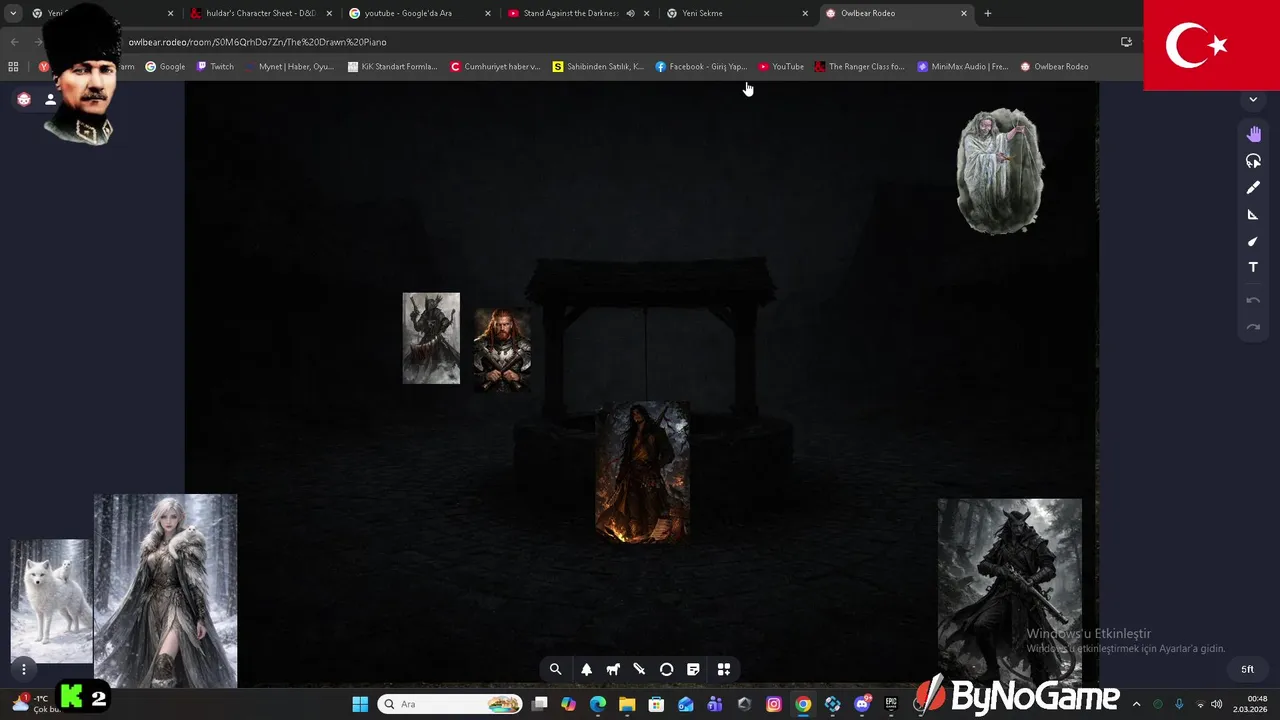The height and width of the screenshot is (720, 1280).
Task: Open the three-dot menu at bottom left
Action: point(24,669)
